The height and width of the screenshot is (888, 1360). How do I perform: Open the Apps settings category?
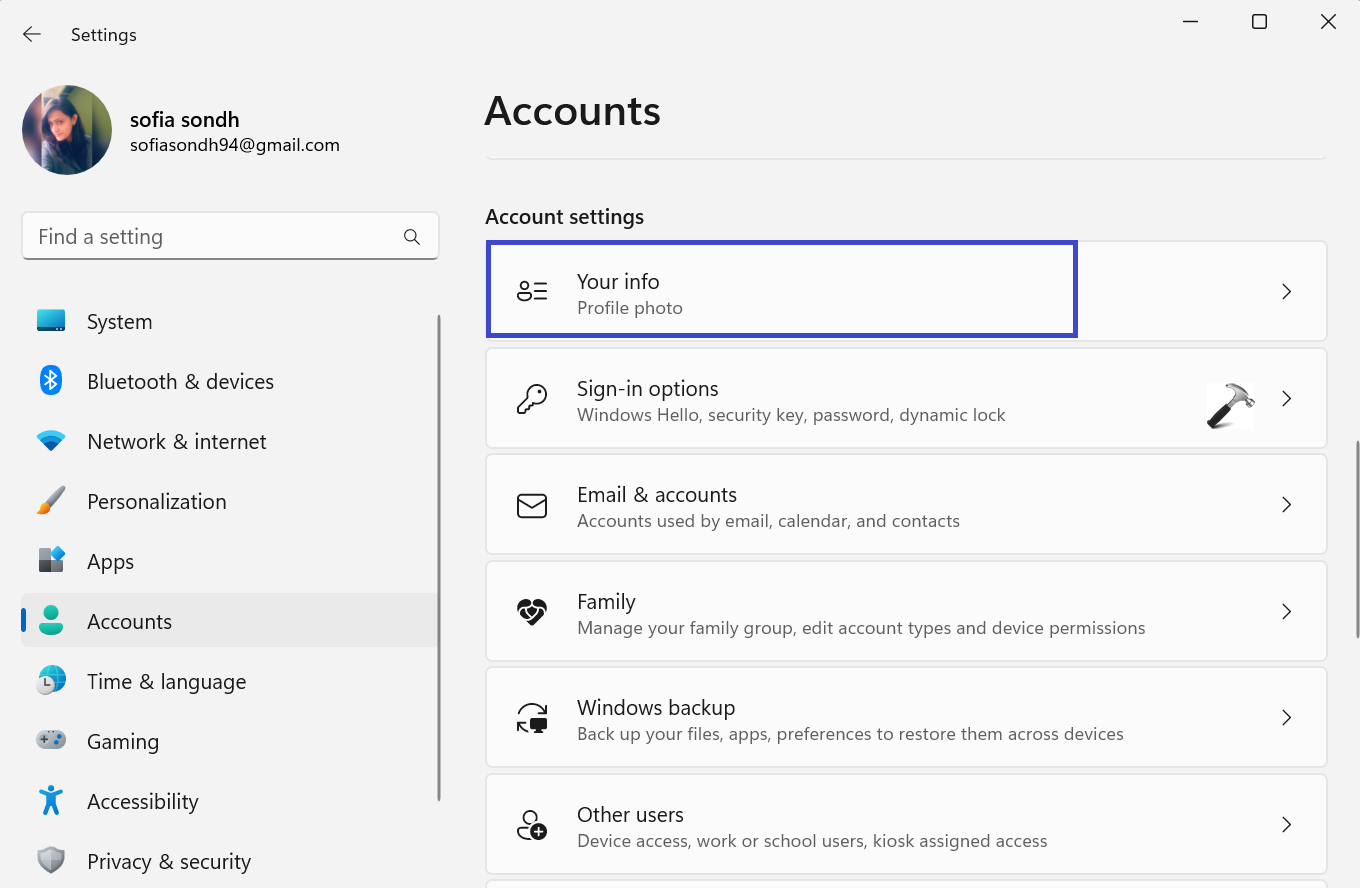(x=110, y=562)
